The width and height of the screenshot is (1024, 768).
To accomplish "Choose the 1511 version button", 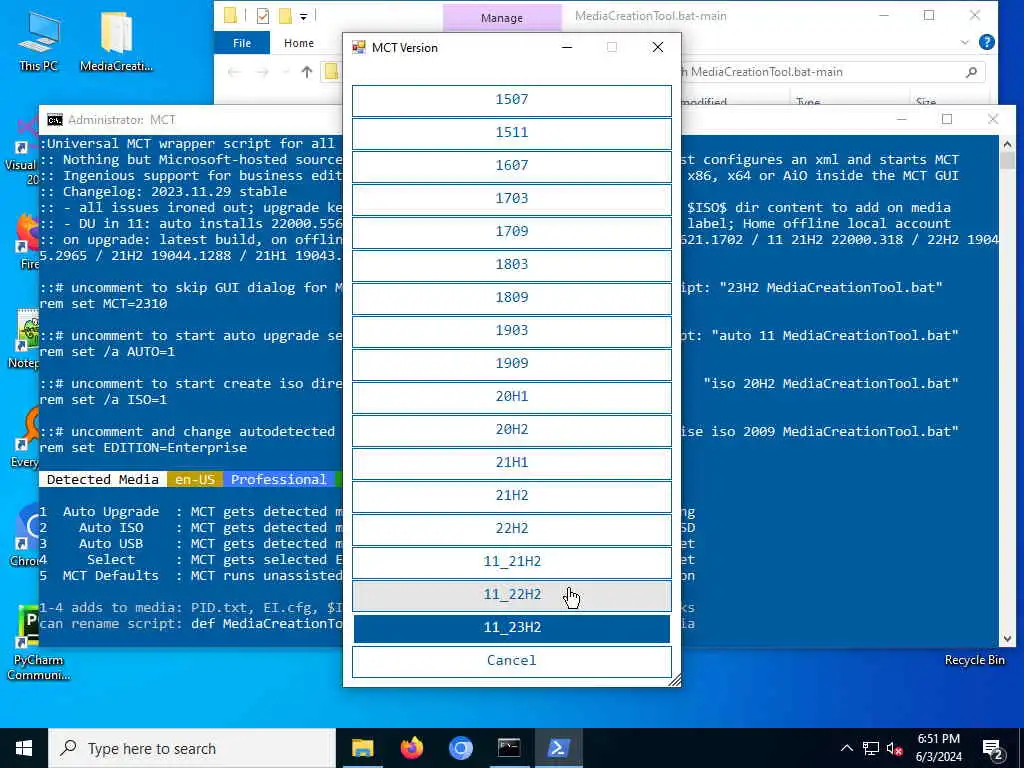I will pos(511,133).
